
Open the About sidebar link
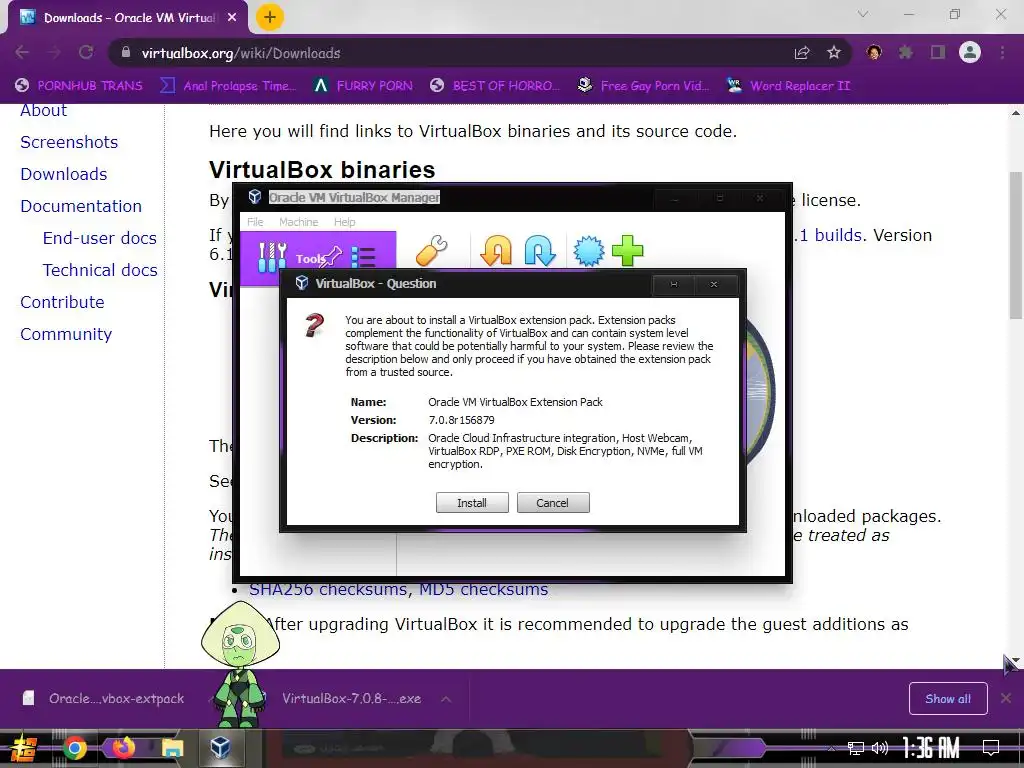pos(44,111)
